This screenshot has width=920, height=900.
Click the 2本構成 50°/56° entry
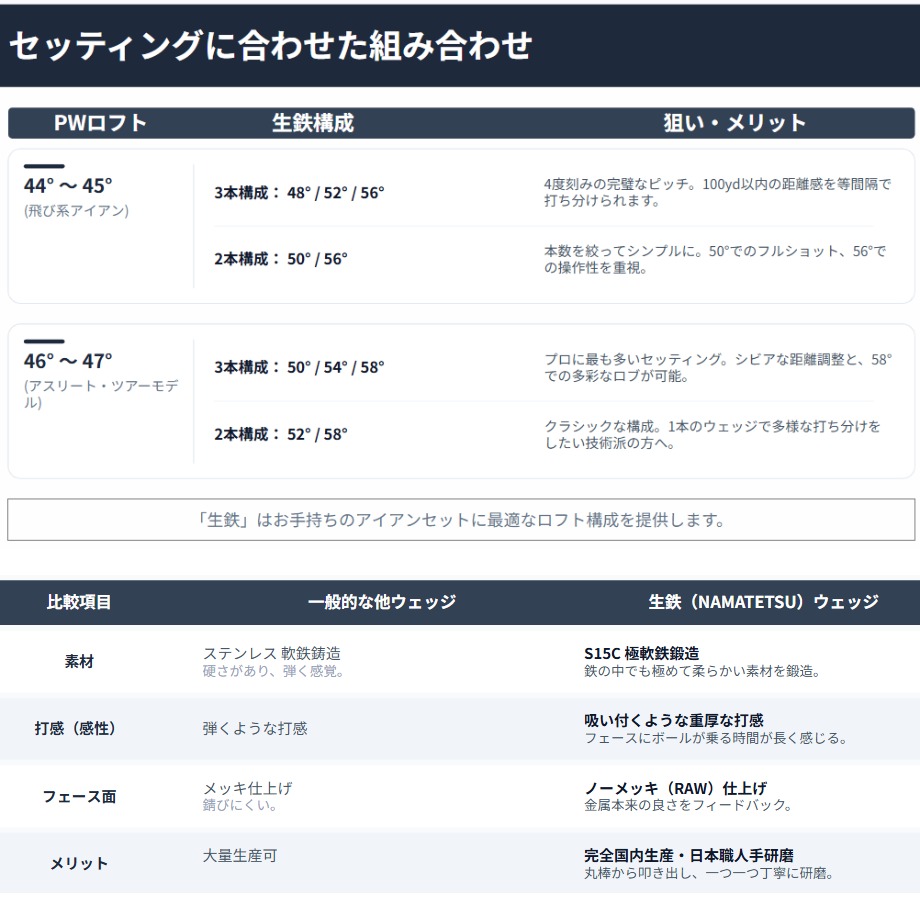pos(281,259)
